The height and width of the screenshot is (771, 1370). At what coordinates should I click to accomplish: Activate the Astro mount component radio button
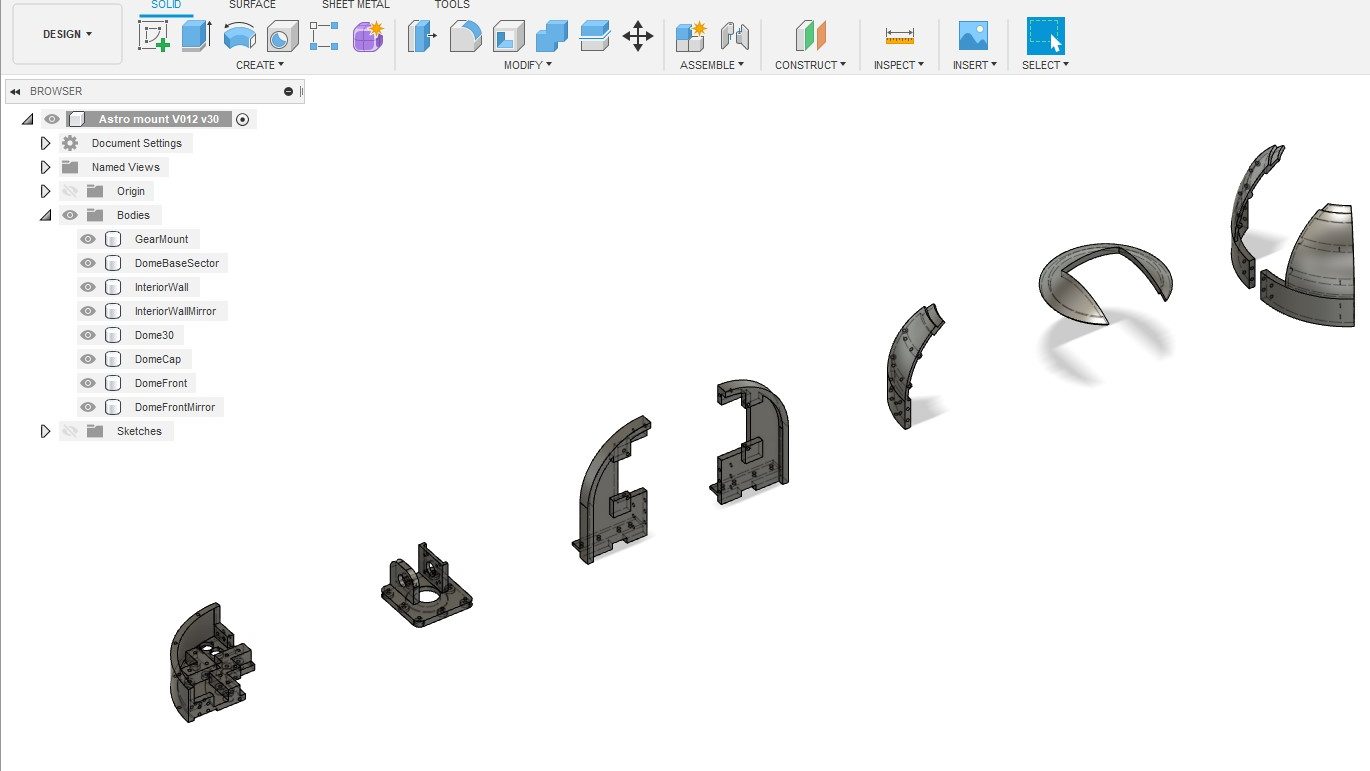tap(242, 119)
